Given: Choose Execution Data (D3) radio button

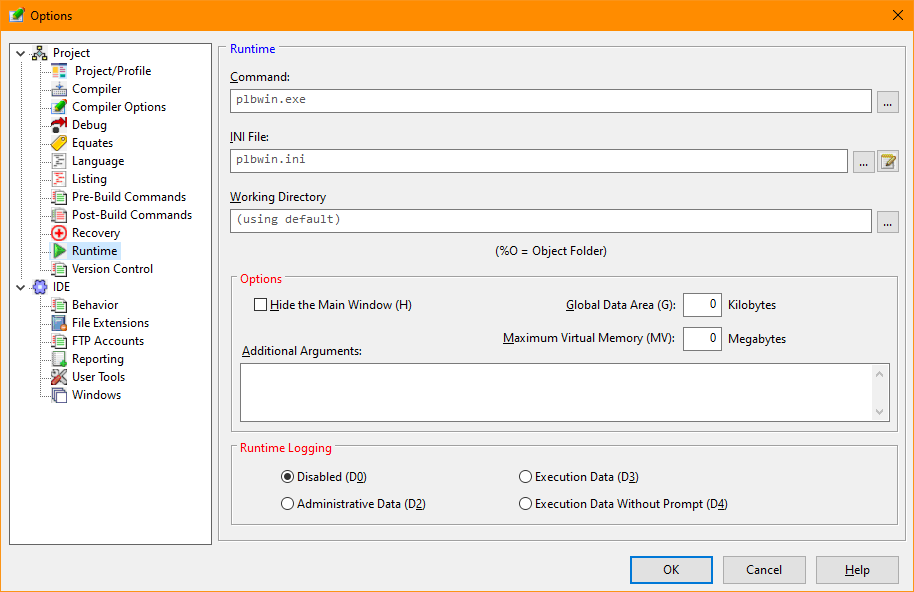Looking at the screenshot, I should click(526, 477).
